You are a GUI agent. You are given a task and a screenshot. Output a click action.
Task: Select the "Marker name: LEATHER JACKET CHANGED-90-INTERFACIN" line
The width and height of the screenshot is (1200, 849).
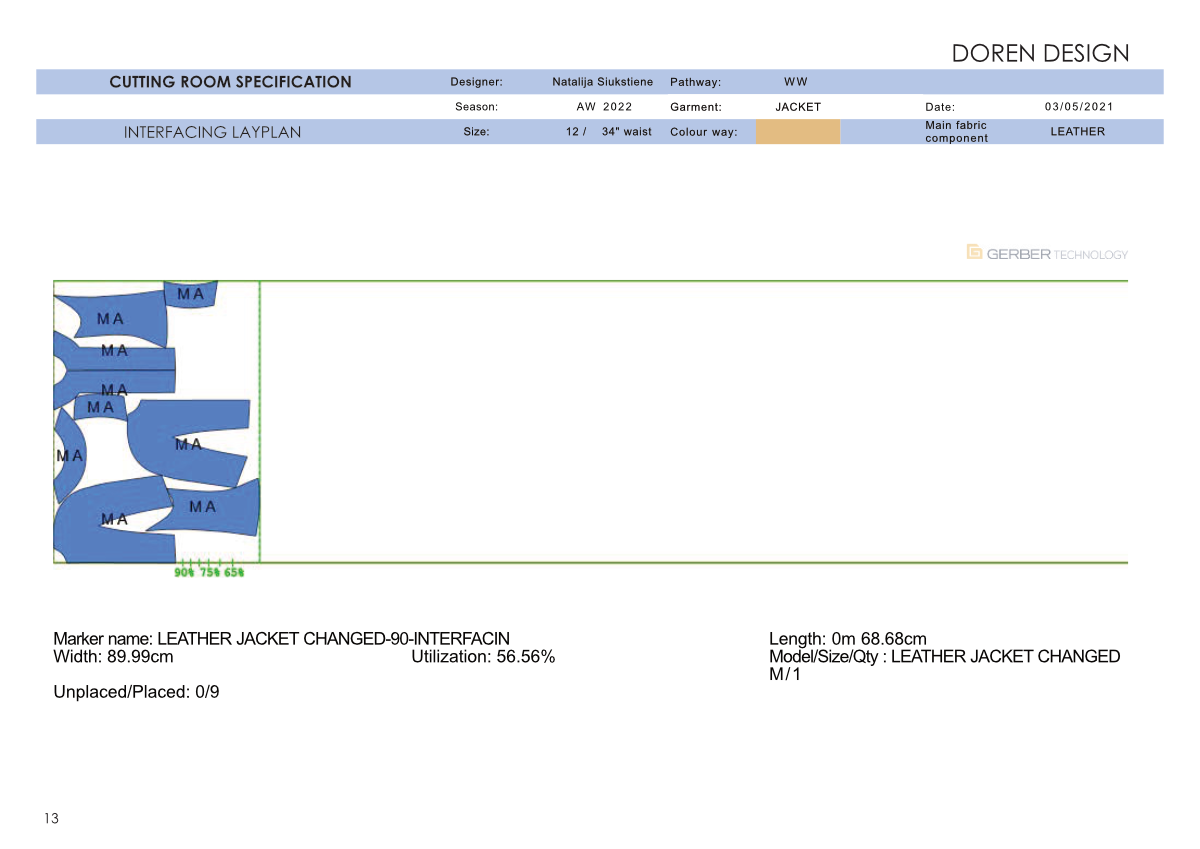pyautogui.click(x=281, y=639)
